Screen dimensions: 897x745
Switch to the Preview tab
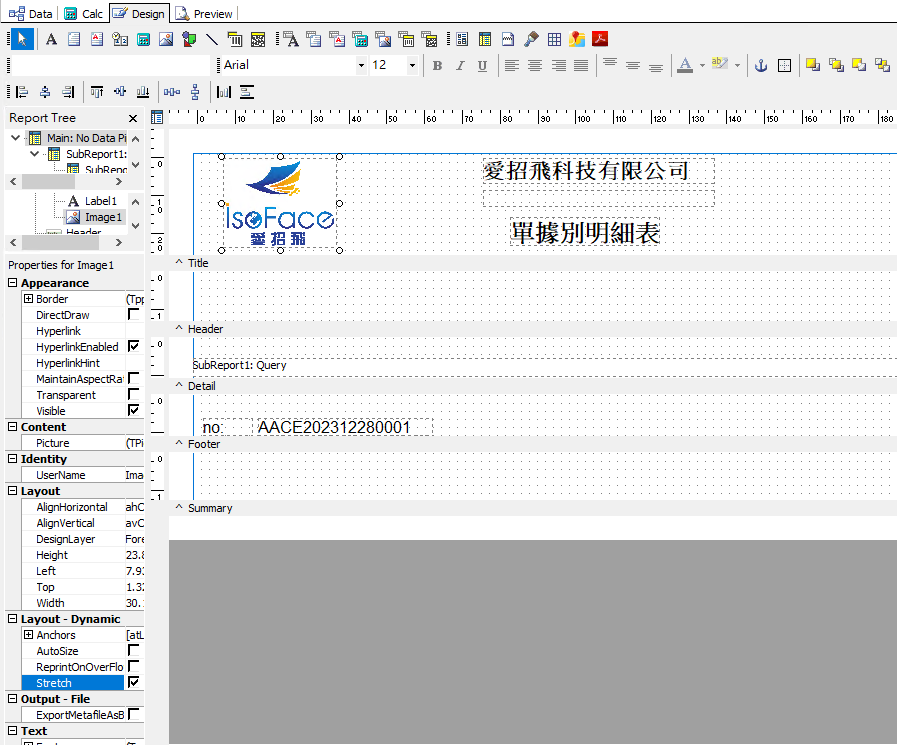205,13
